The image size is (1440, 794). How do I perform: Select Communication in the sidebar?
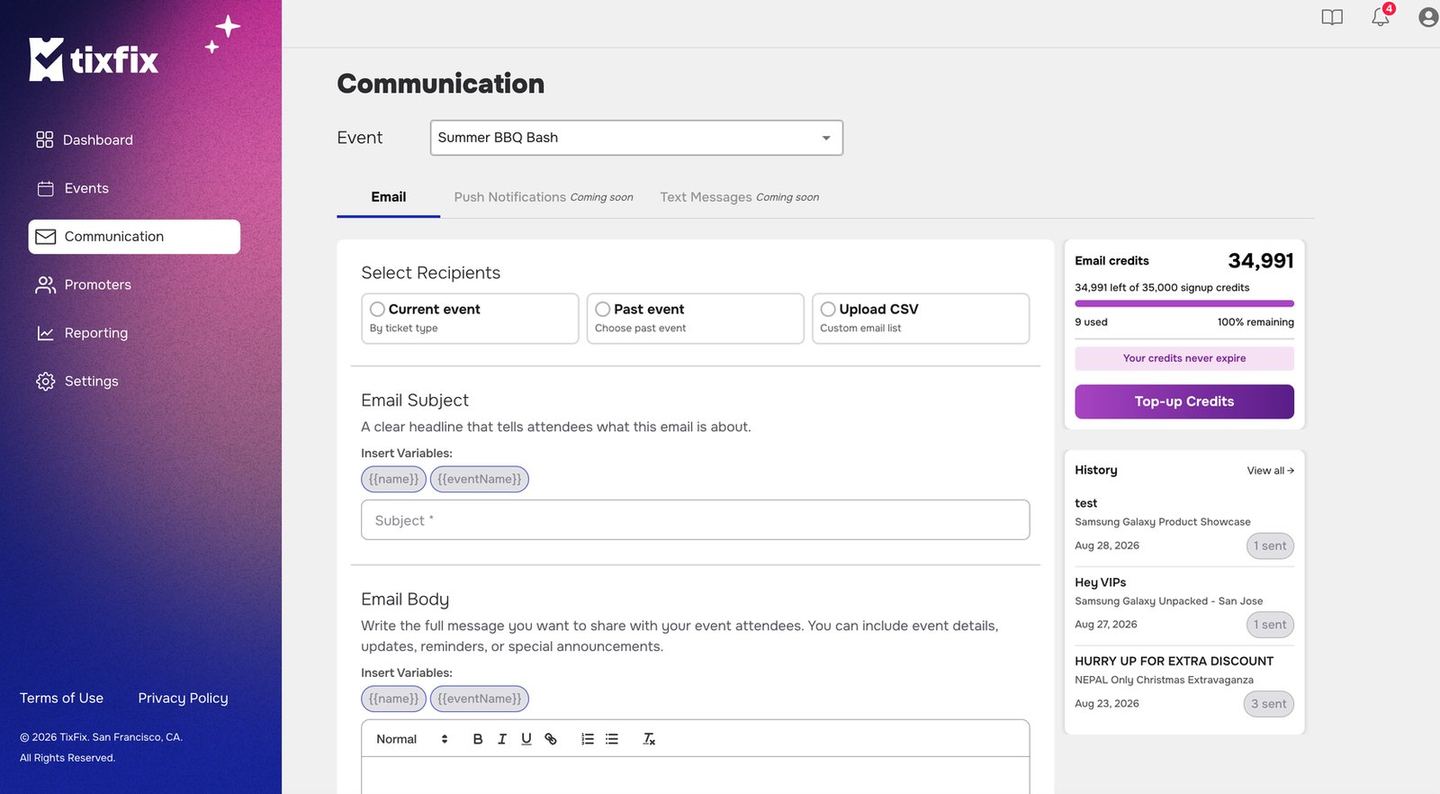[x=134, y=237]
